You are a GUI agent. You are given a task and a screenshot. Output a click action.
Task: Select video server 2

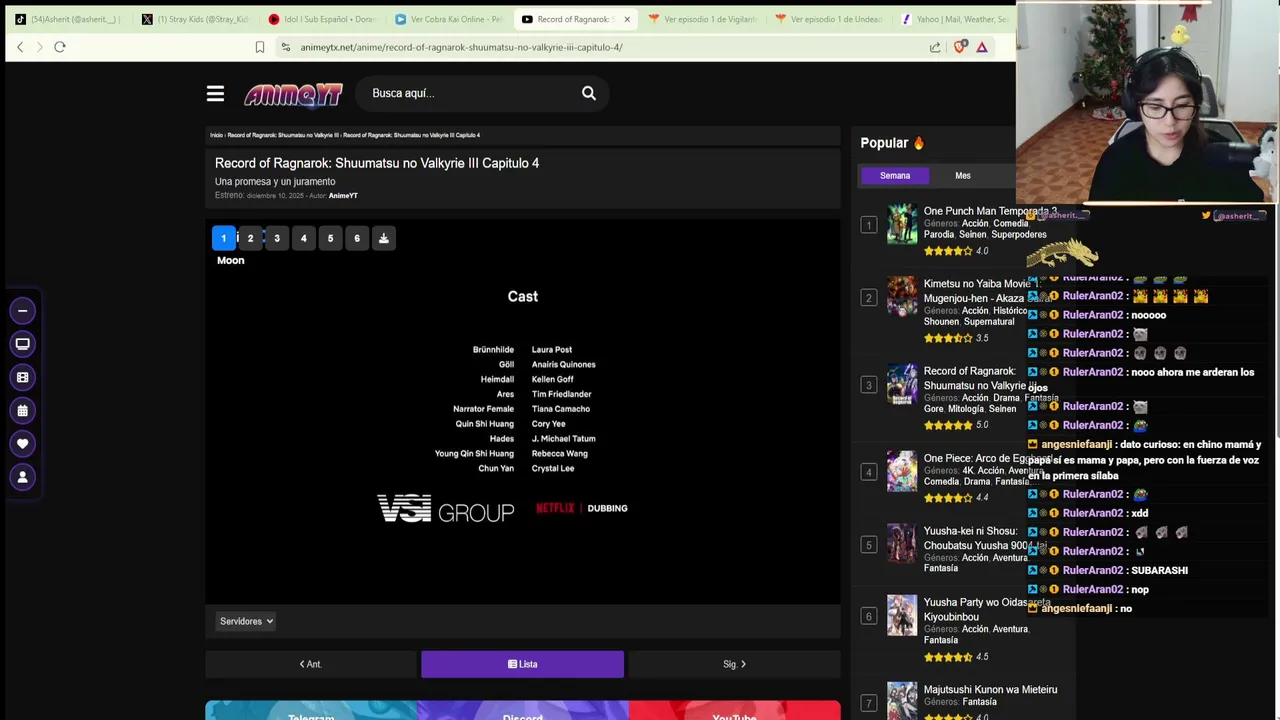point(250,238)
